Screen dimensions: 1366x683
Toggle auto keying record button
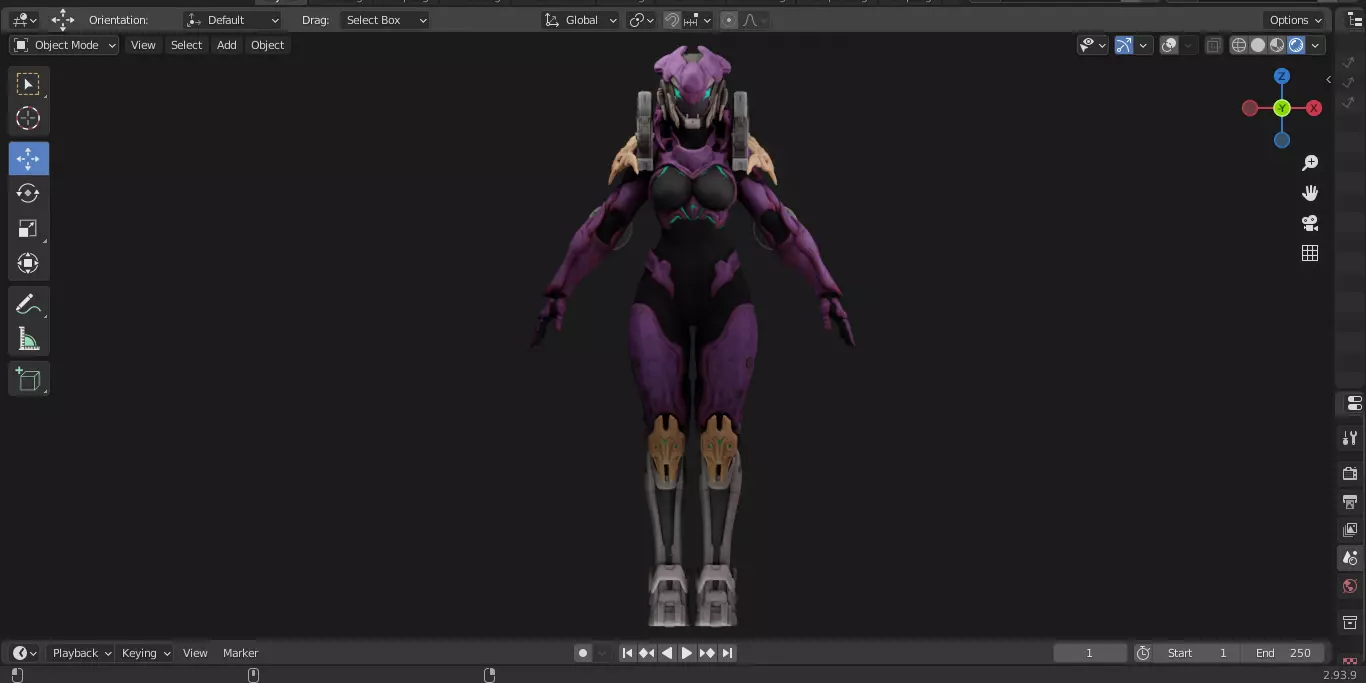[x=583, y=653]
